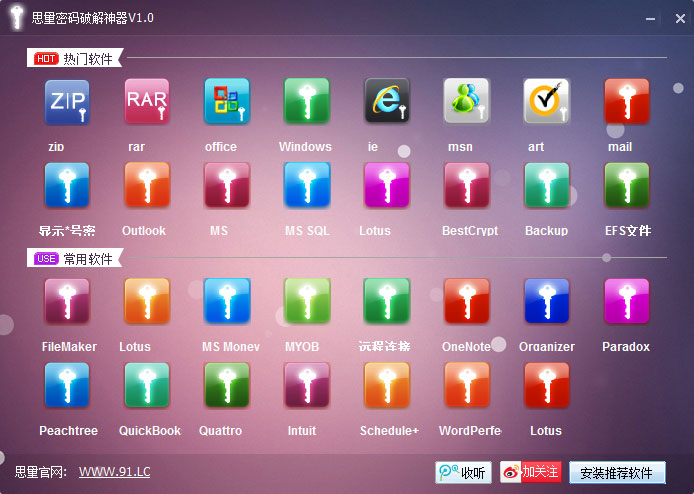
Task: Click the red mail key icon
Action: 627,101
